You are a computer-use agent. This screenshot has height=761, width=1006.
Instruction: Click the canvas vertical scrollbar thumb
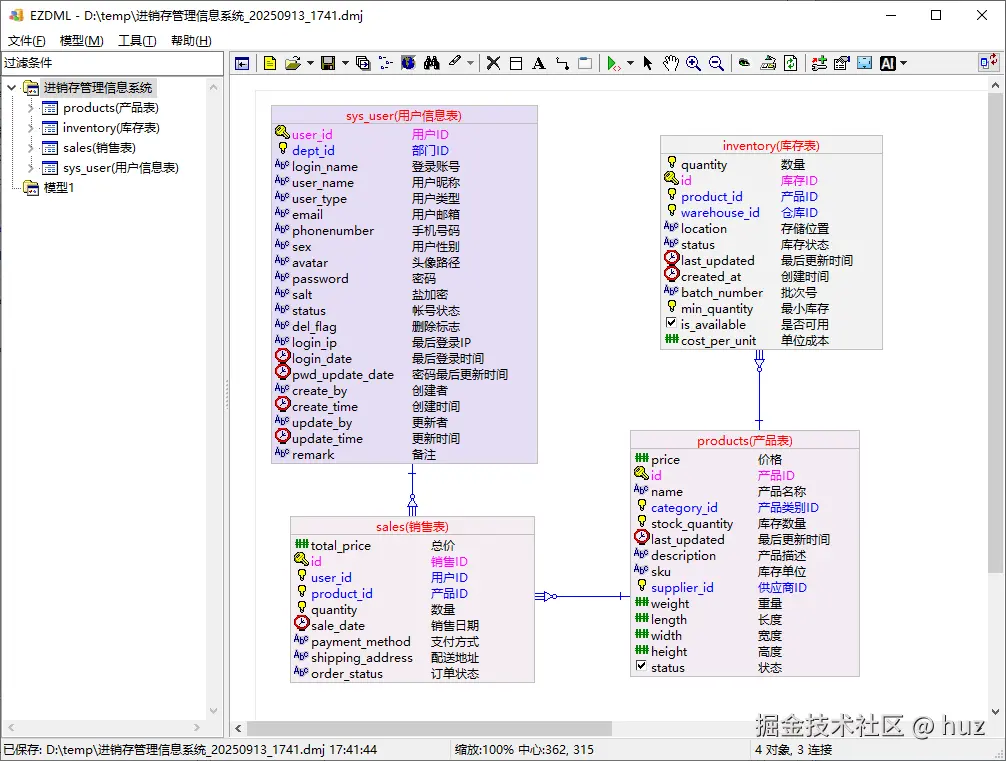tap(995, 332)
